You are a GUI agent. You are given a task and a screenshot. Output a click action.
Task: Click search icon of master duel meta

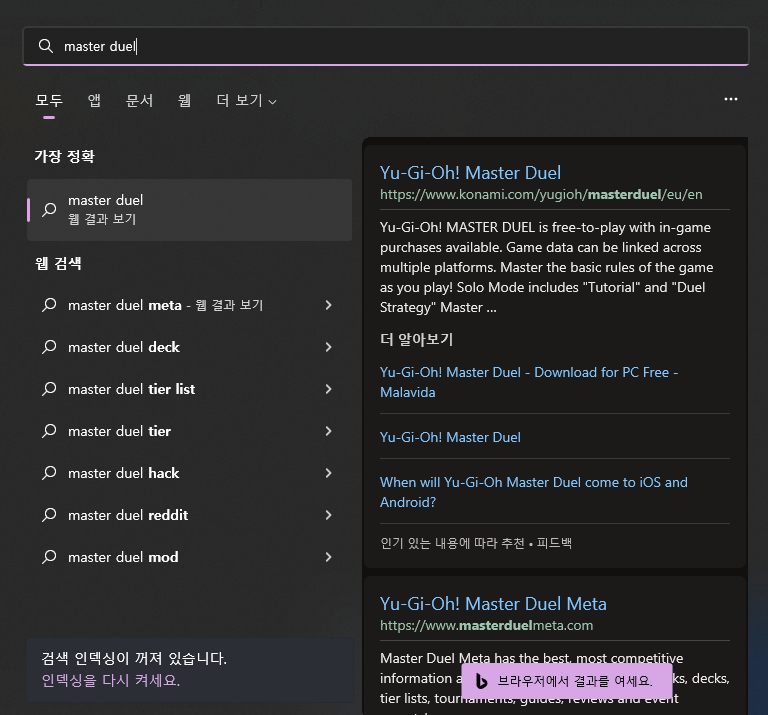tap(49, 305)
